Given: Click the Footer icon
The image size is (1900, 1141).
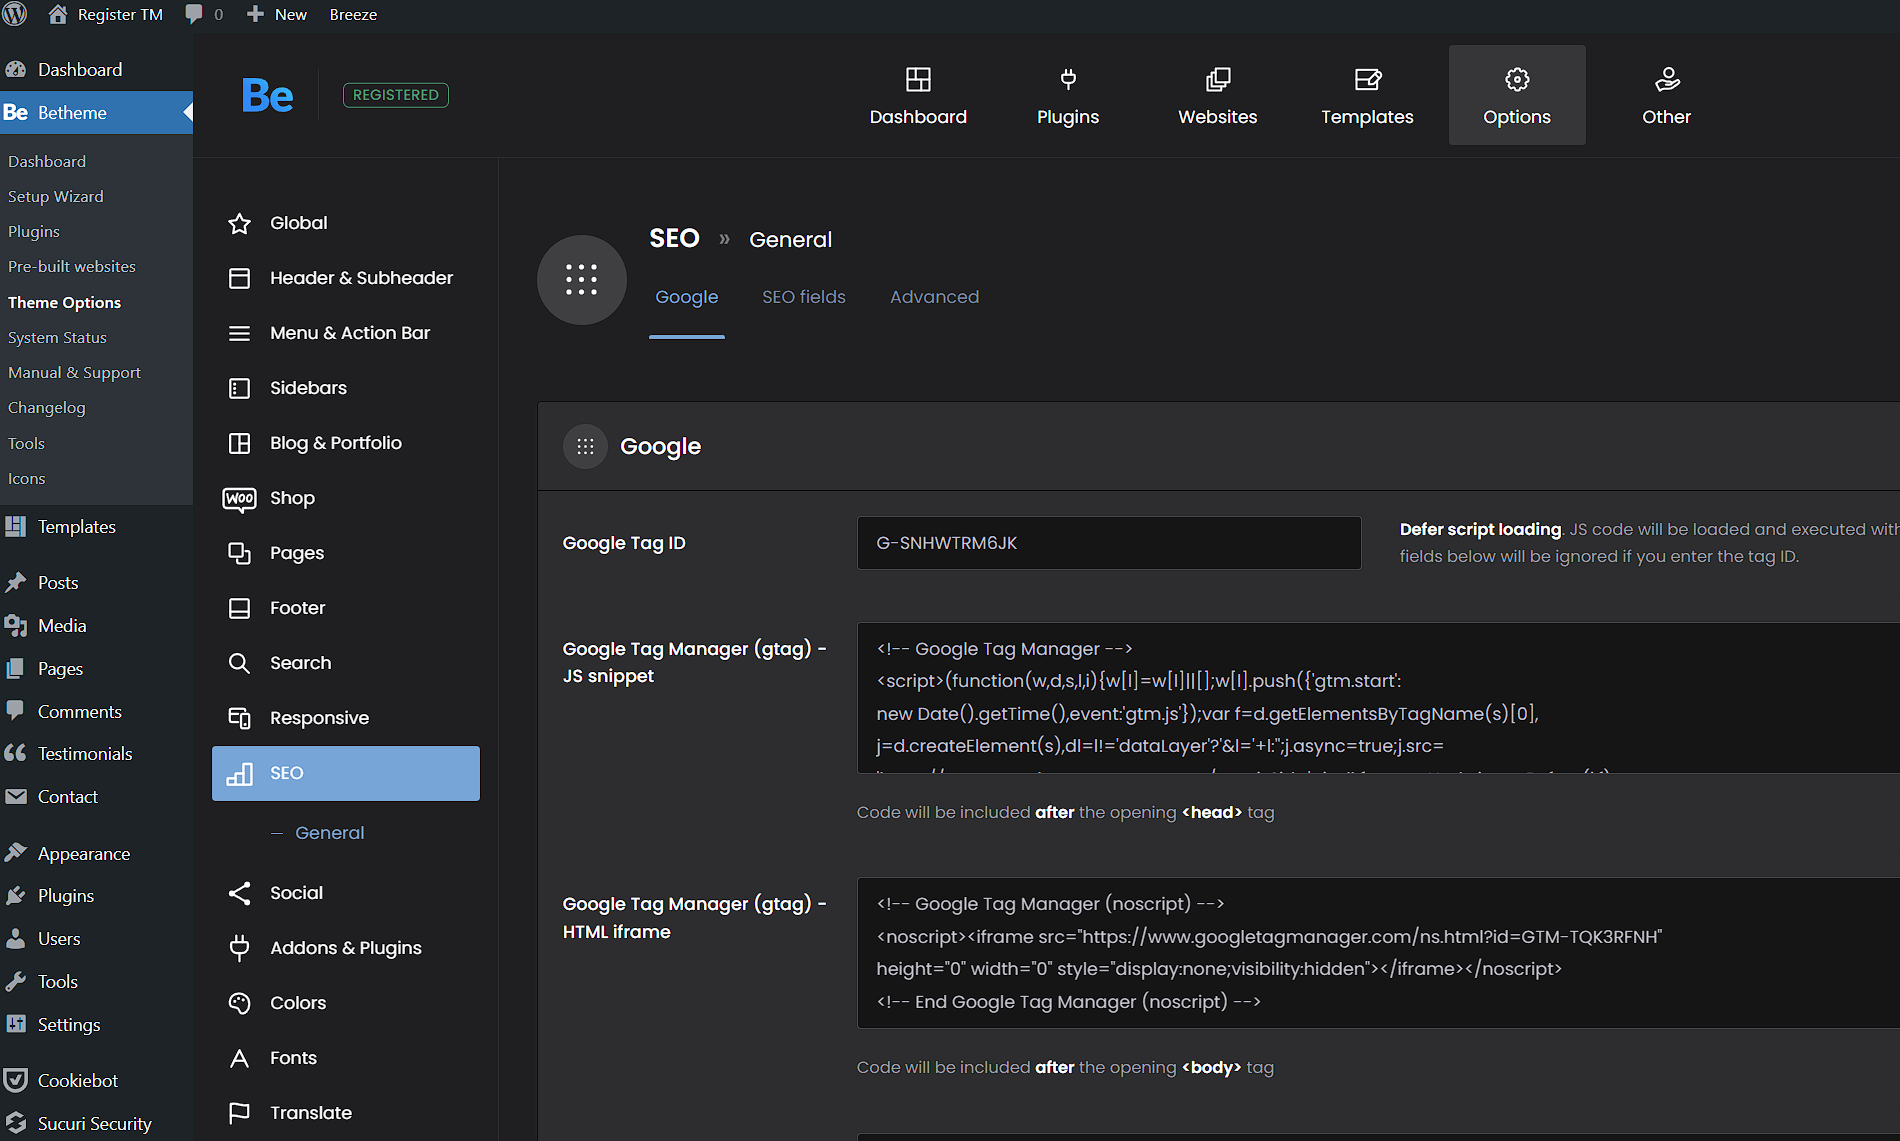Looking at the screenshot, I should click(239, 608).
